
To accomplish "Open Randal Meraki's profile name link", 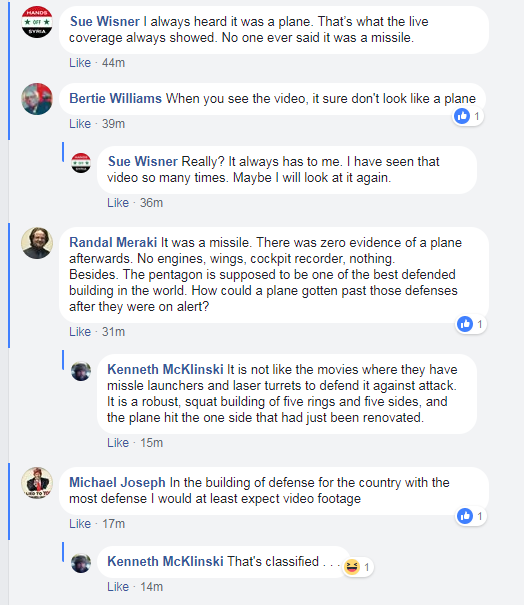I will coord(113,242).
